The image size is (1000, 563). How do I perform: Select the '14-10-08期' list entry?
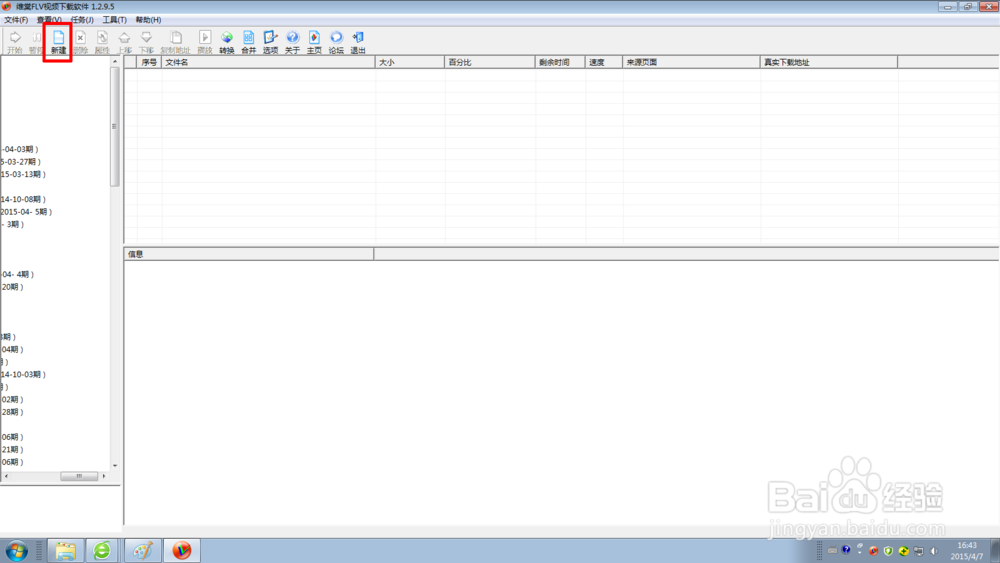tap(23, 200)
